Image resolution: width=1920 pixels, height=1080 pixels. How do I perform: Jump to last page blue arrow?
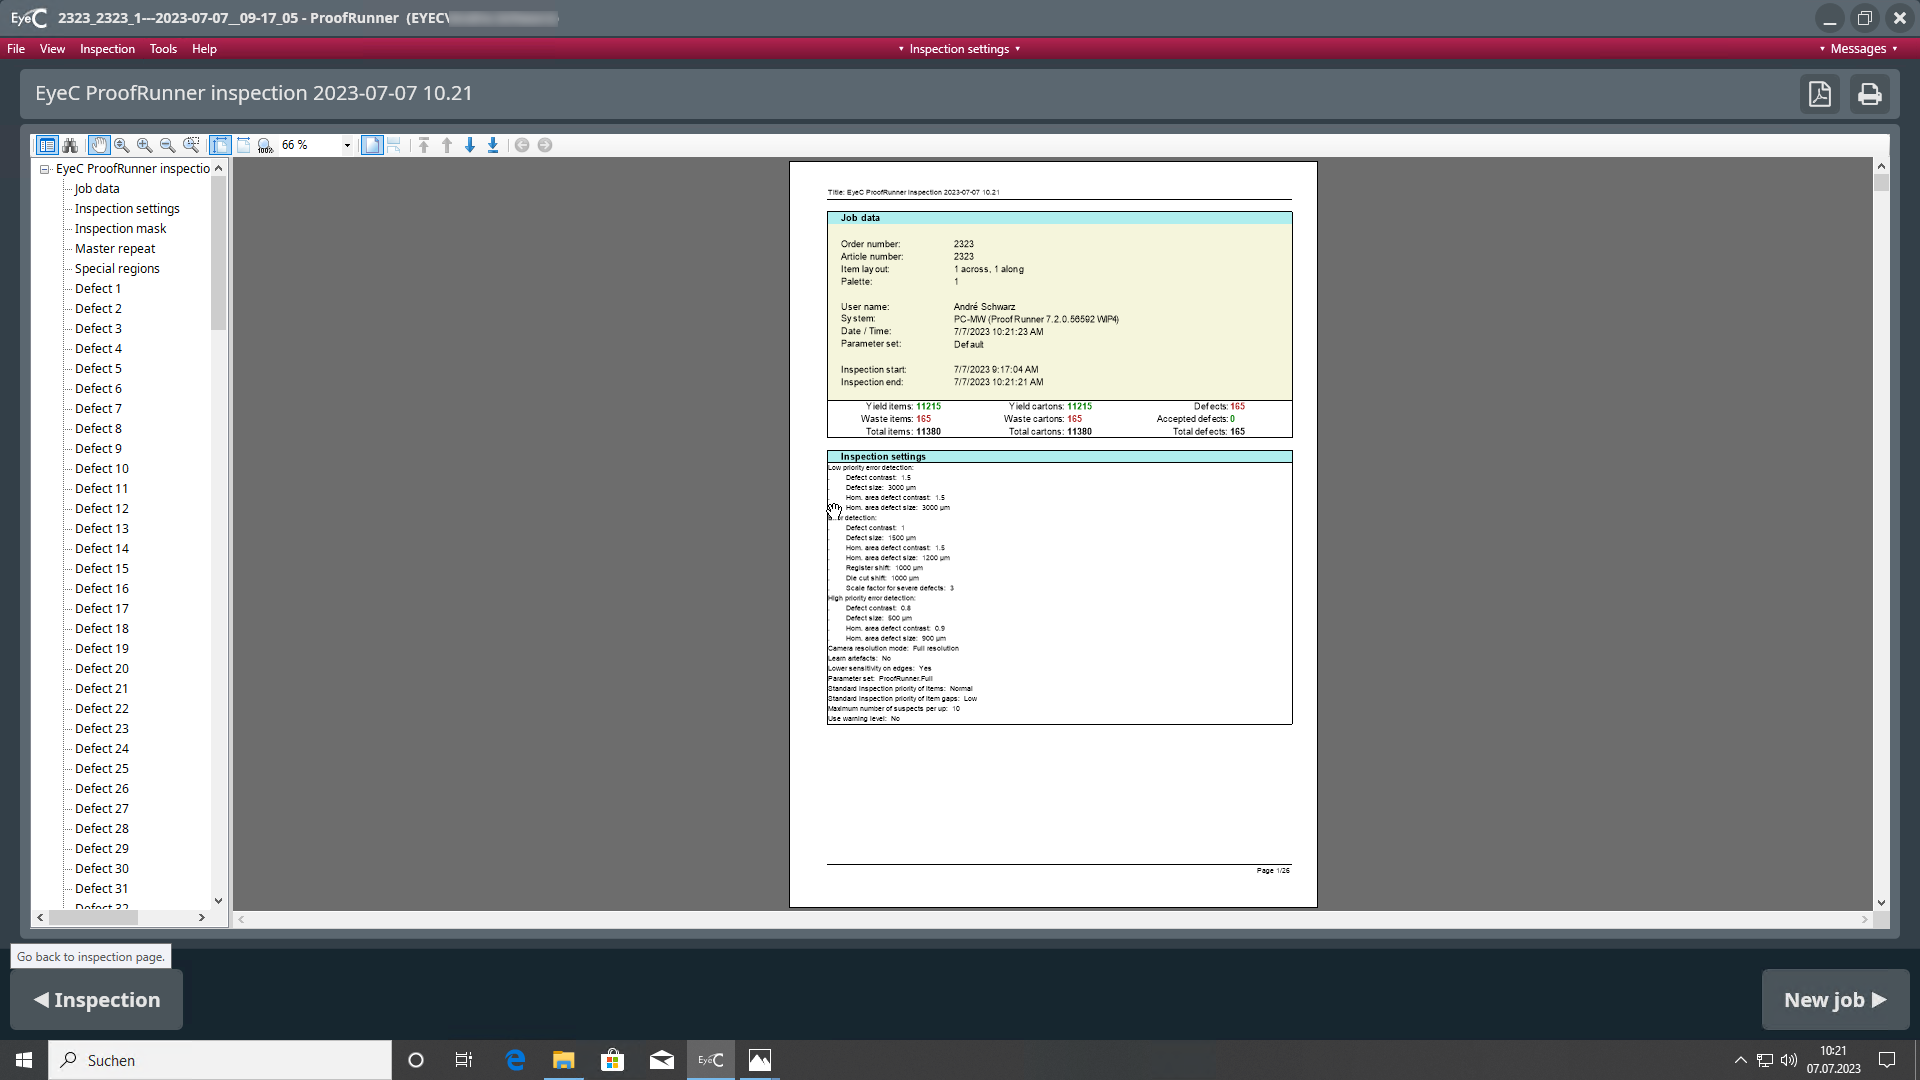[x=493, y=146]
